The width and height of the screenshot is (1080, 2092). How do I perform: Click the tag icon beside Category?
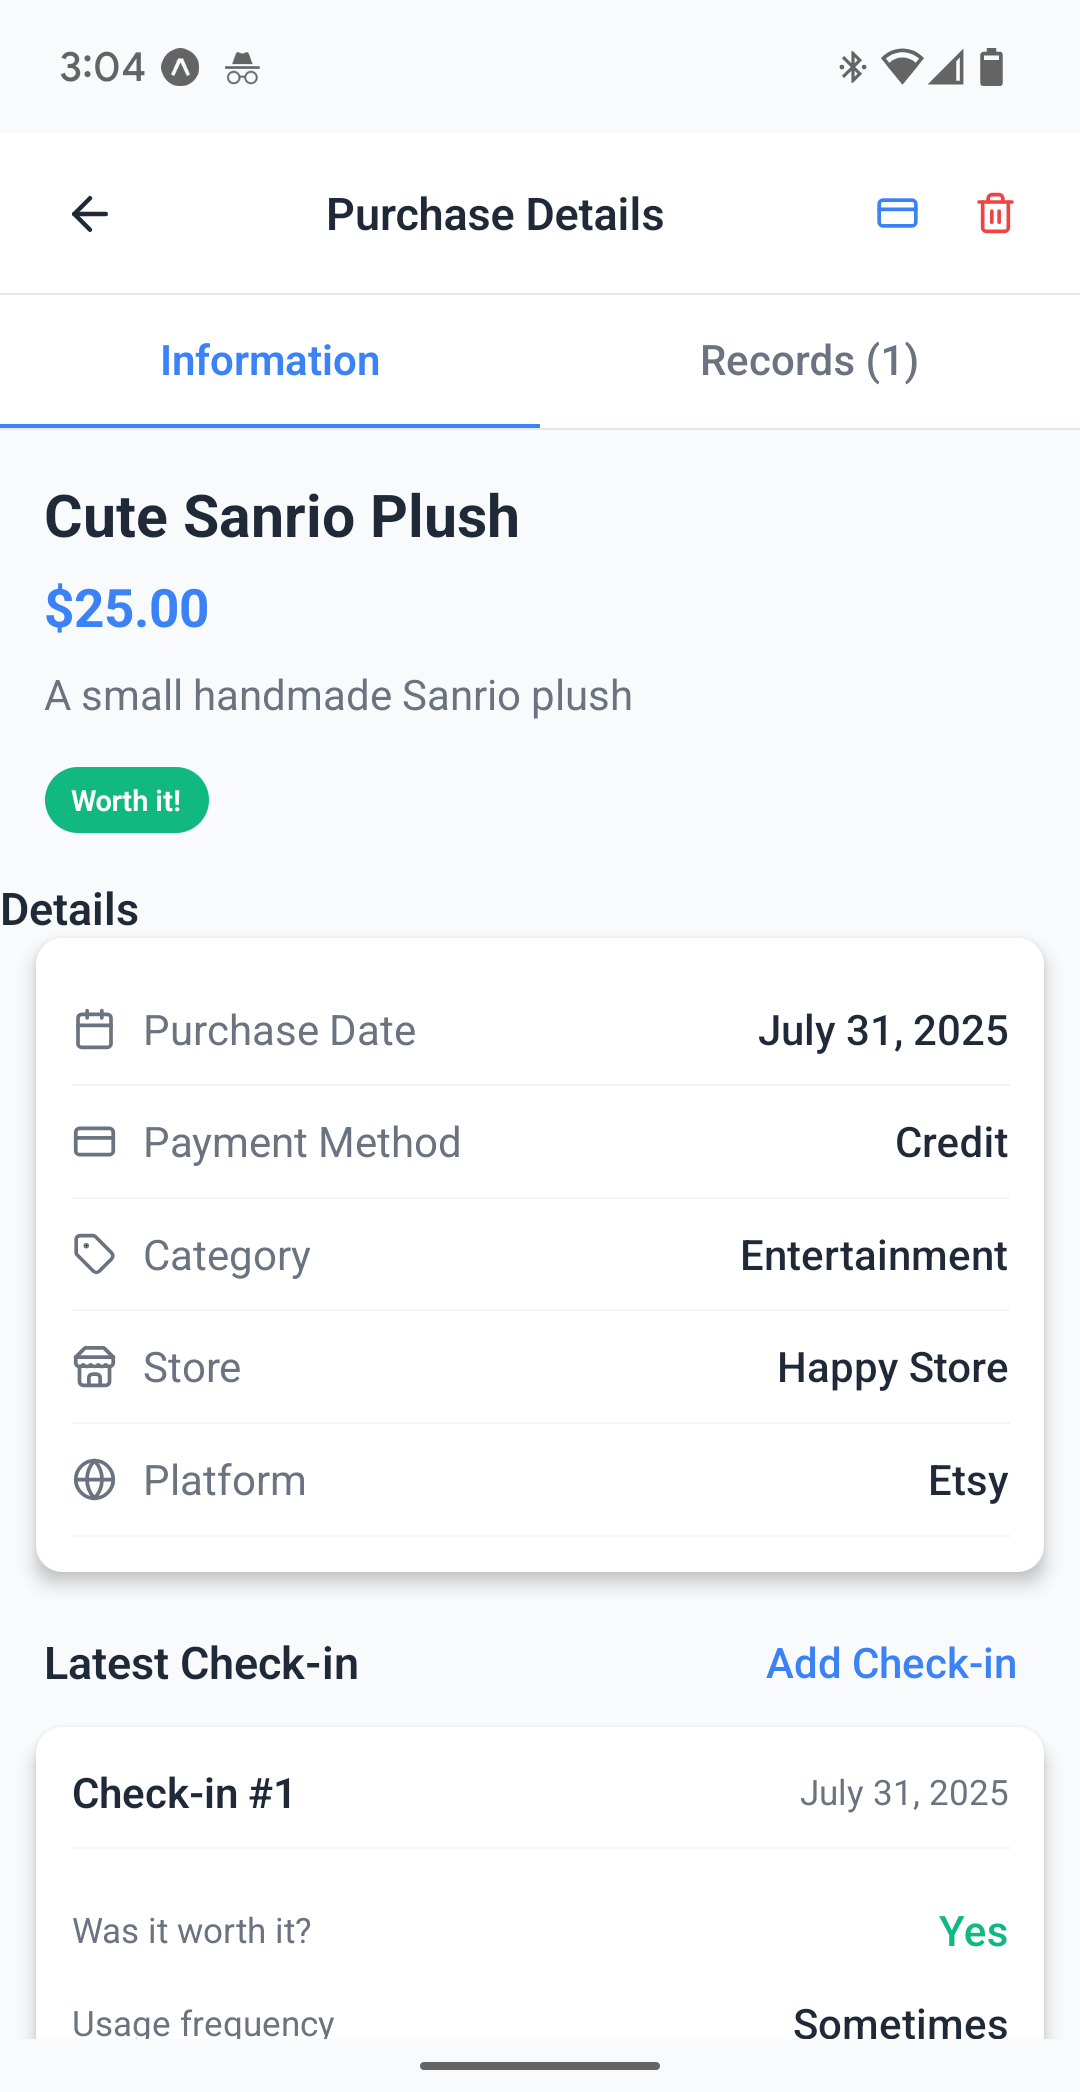[x=95, y=1255]
